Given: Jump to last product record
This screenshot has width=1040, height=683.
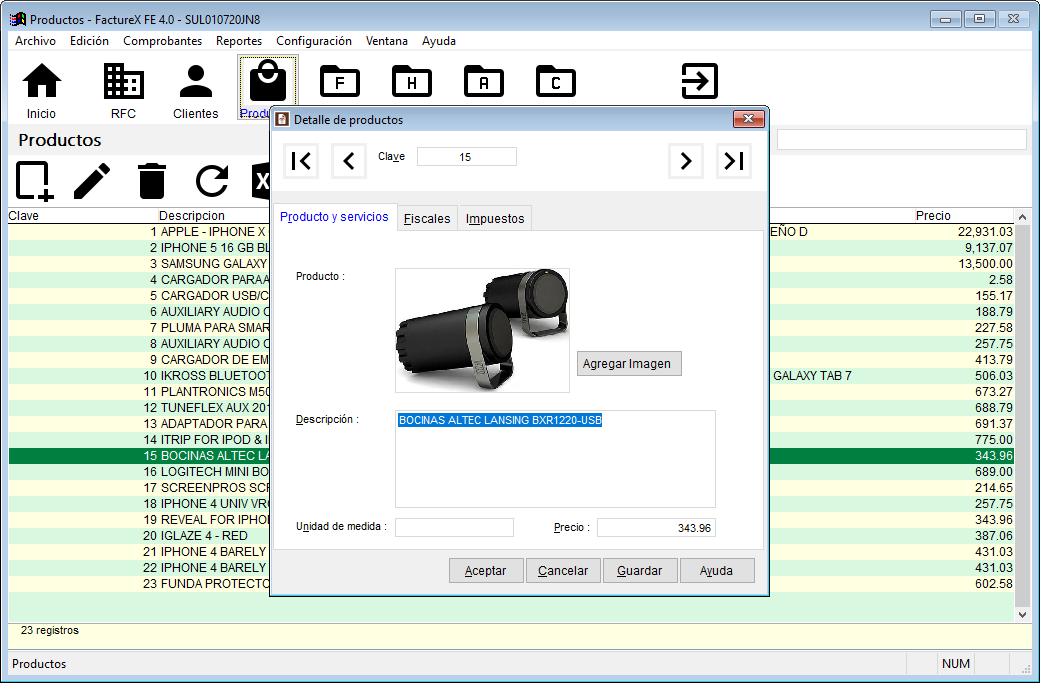Looking at the screenshot, I should 734,160.
